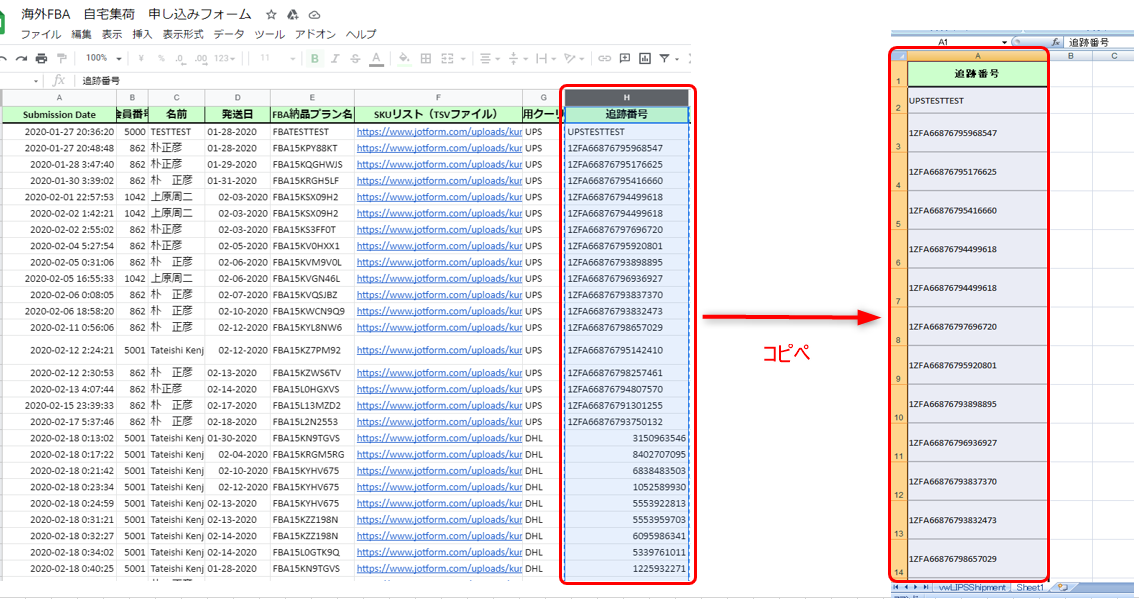
Task: Click the insert worksheet icon in Excel
Action: 1063,587
